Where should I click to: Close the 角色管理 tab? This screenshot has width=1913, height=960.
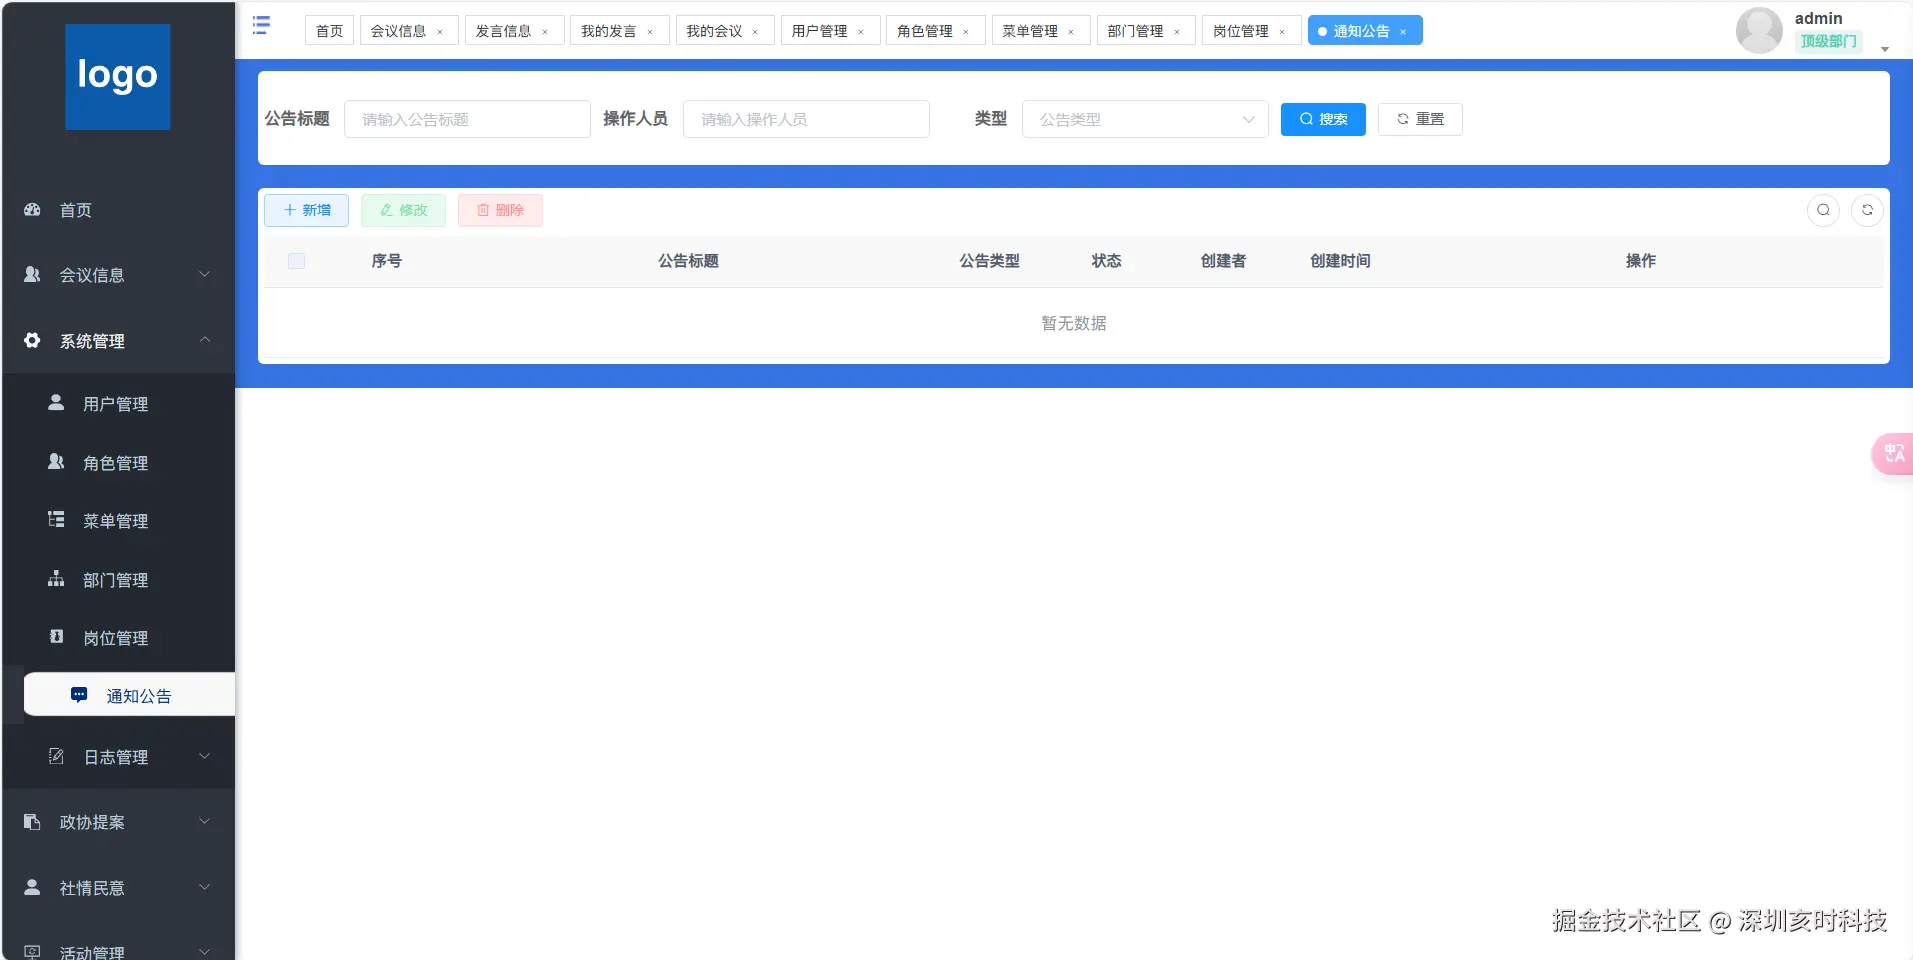(966, 32)
